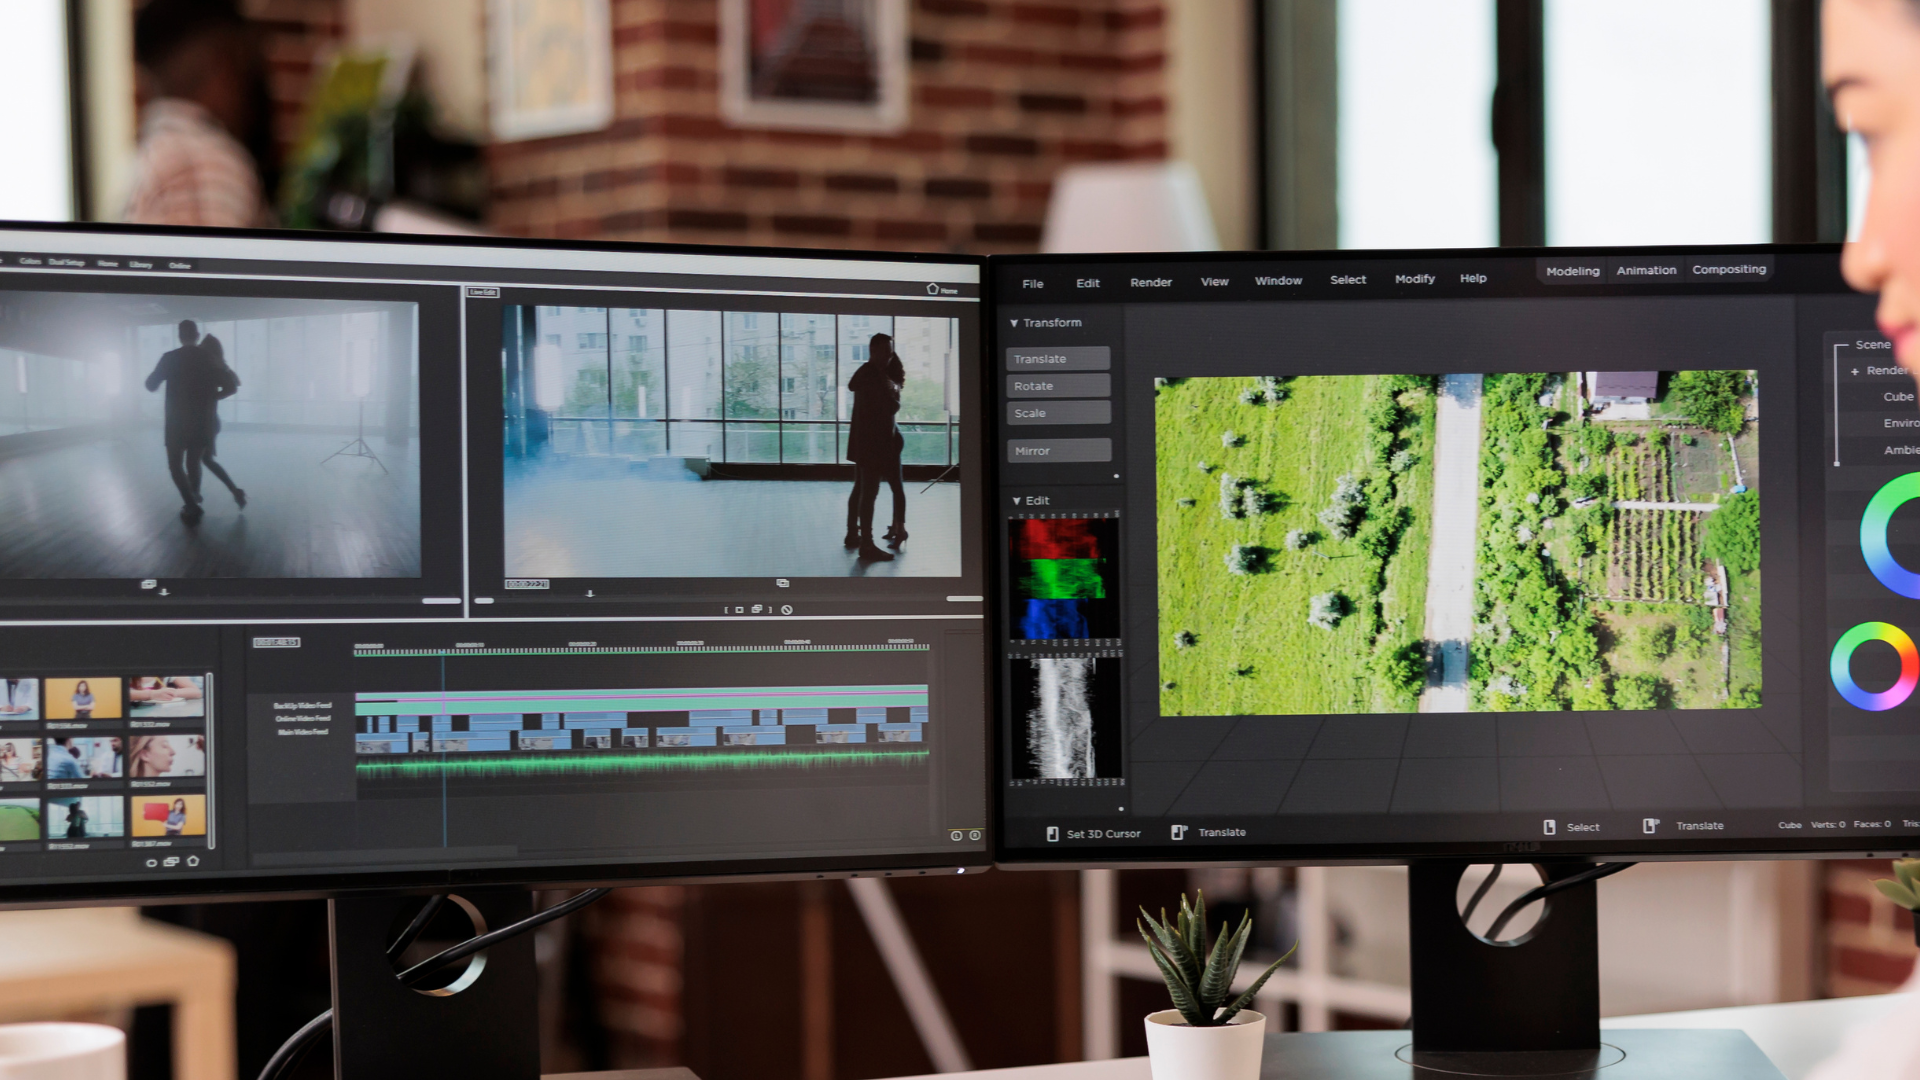Click the circle icon below the media thumbnails
This screenshot has width=1920, height=1080.
152,862
